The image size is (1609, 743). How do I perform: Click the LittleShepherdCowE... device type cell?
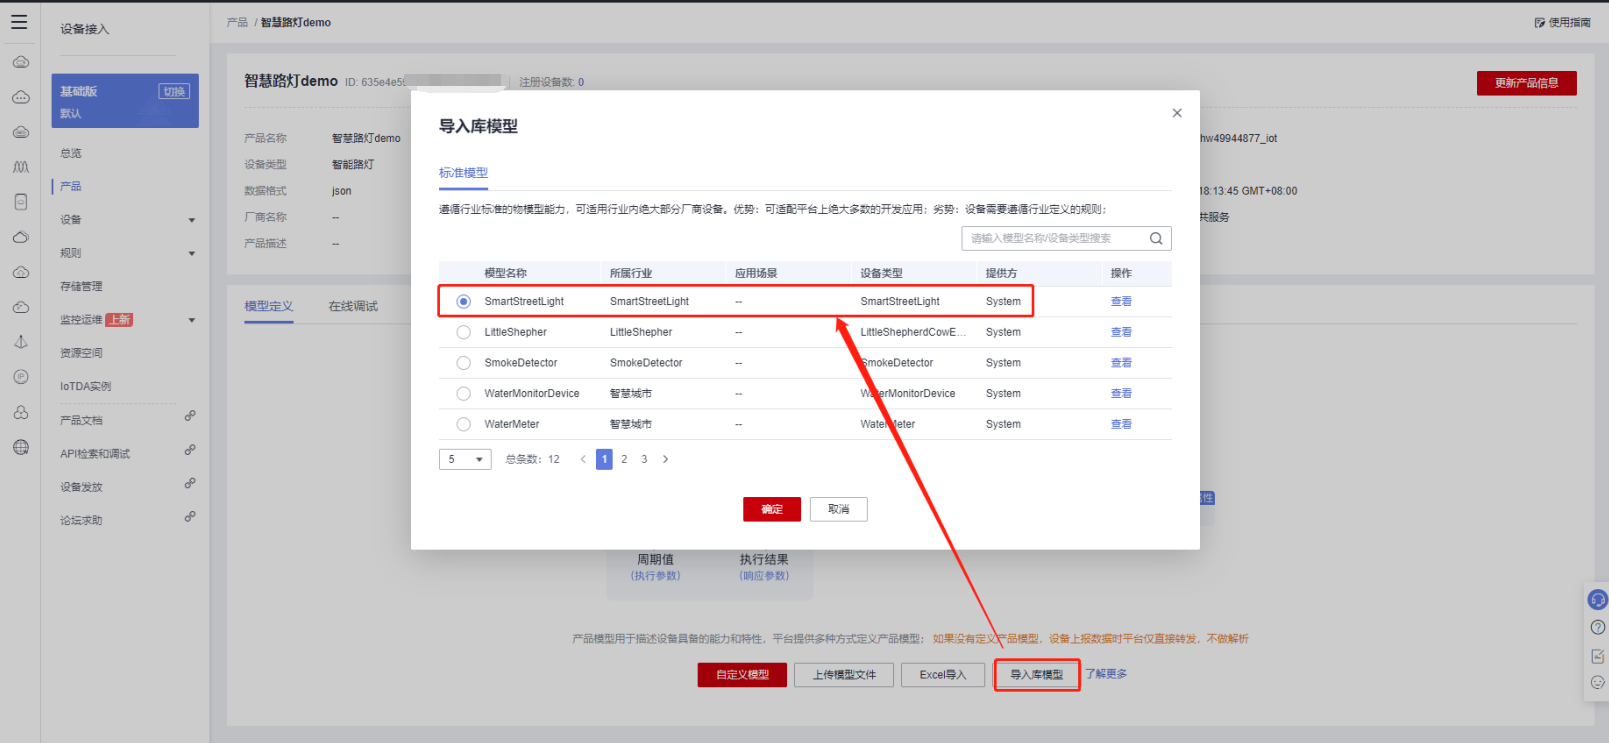pos(913,332)
